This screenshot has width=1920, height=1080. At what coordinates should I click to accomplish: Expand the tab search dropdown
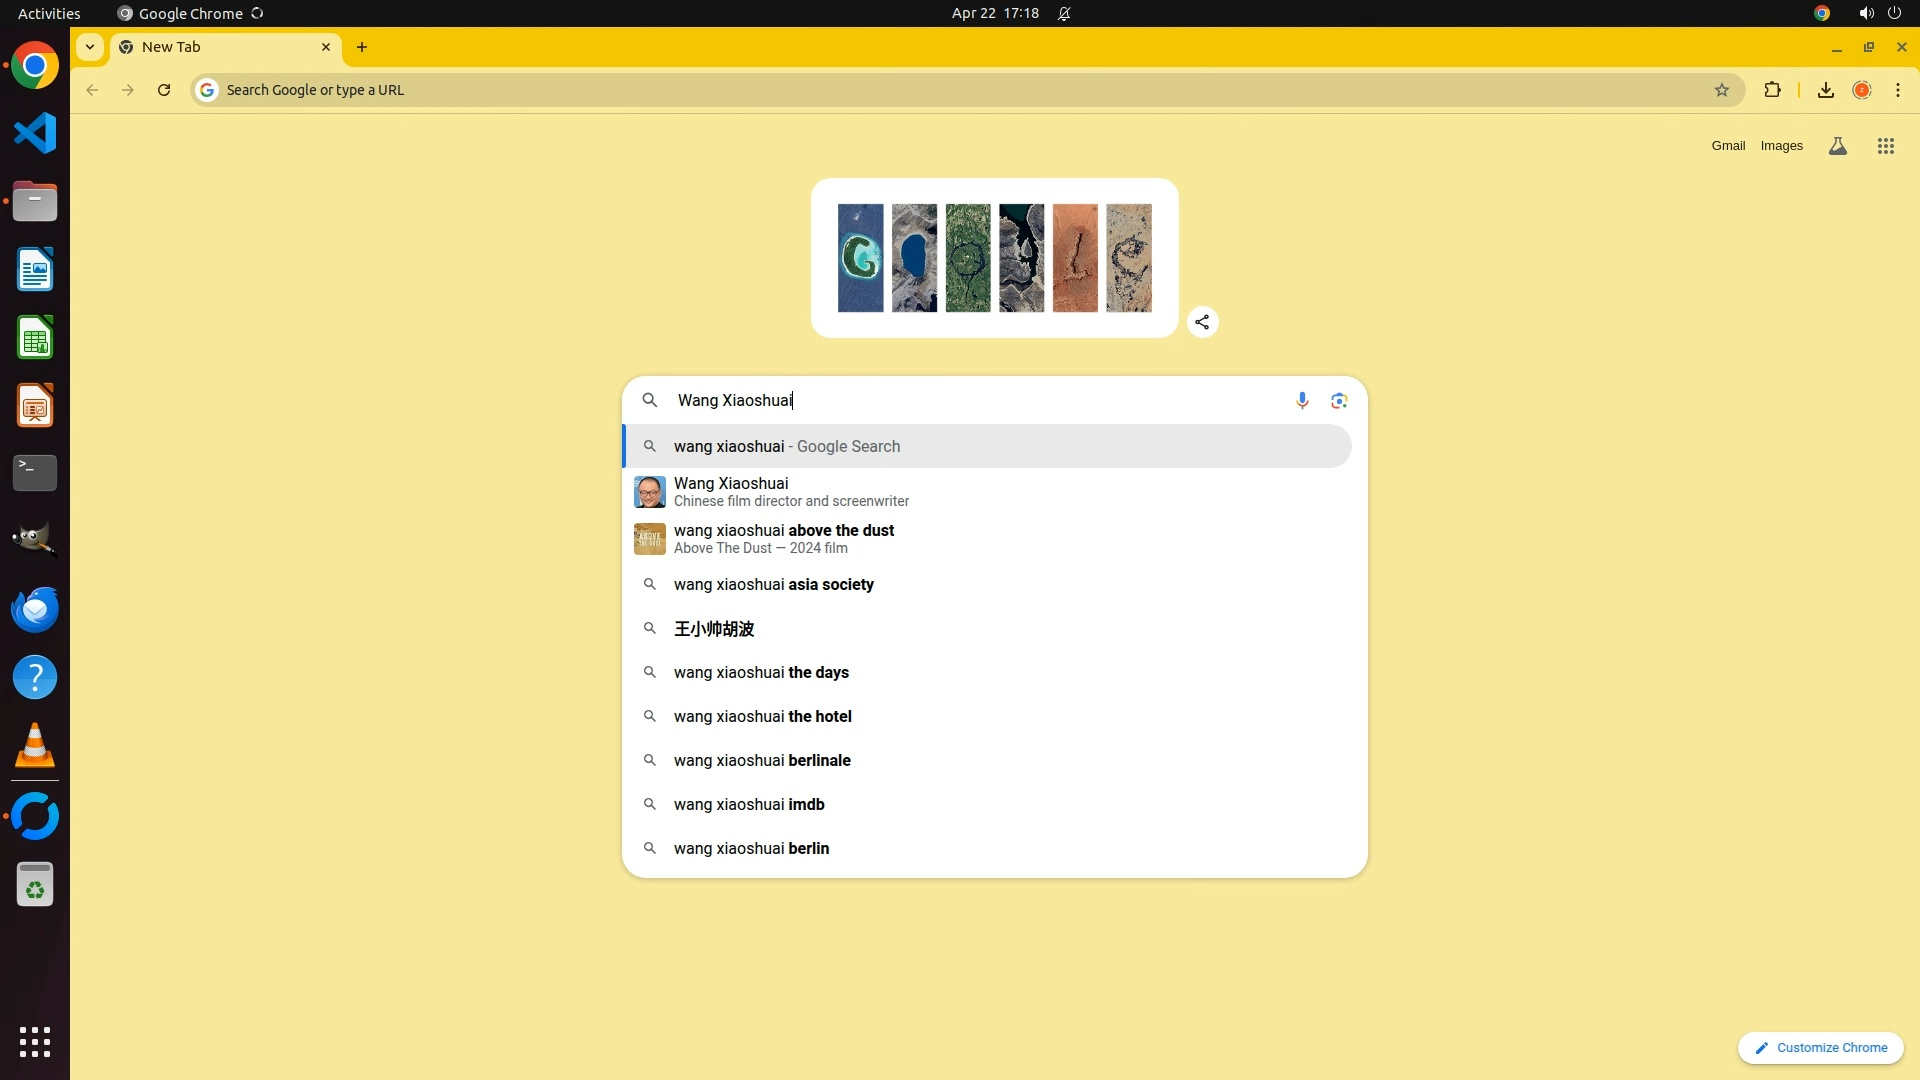point(90,47)
